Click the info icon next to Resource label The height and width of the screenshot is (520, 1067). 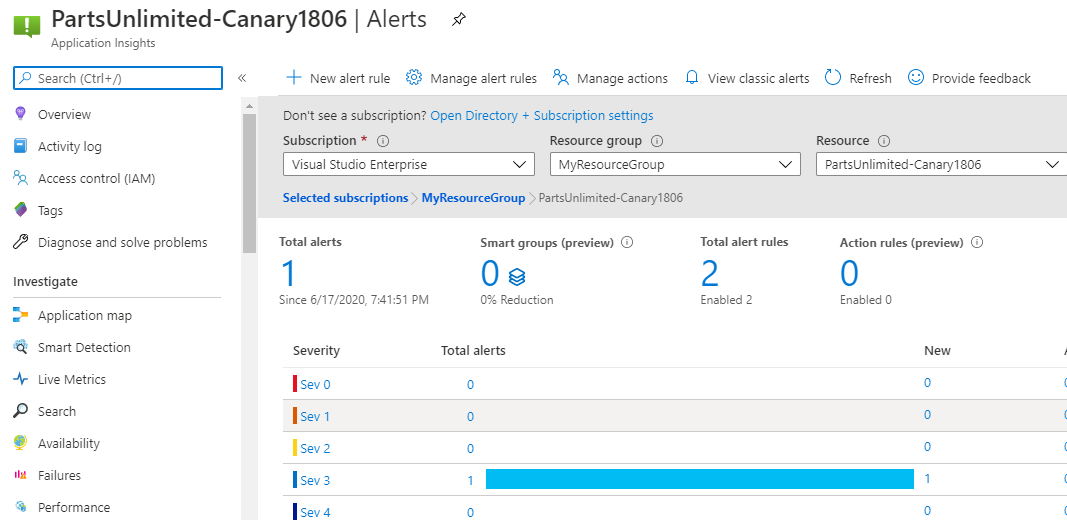tap(884, 141)
